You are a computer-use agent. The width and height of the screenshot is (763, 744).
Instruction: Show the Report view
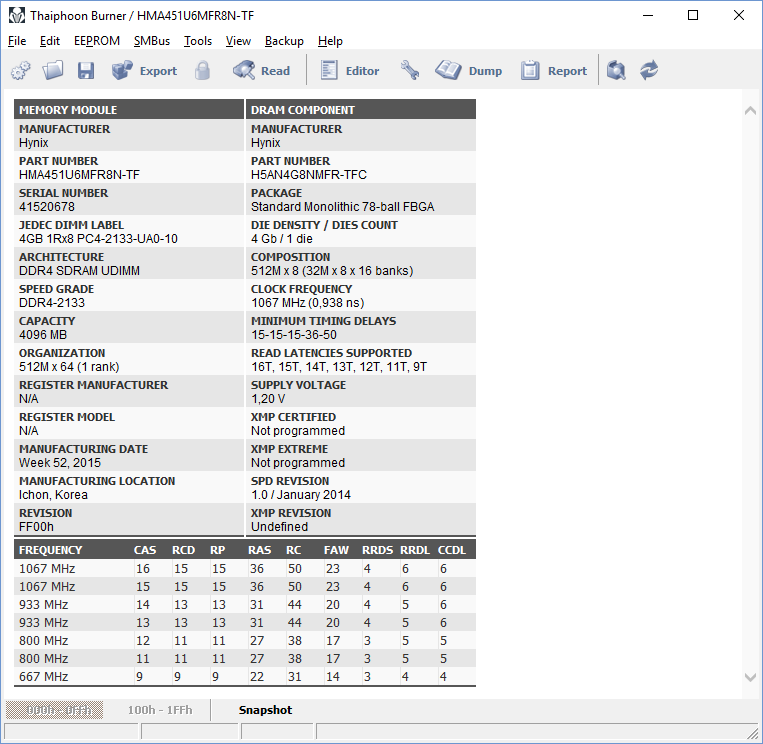click(x=554, y=71)
